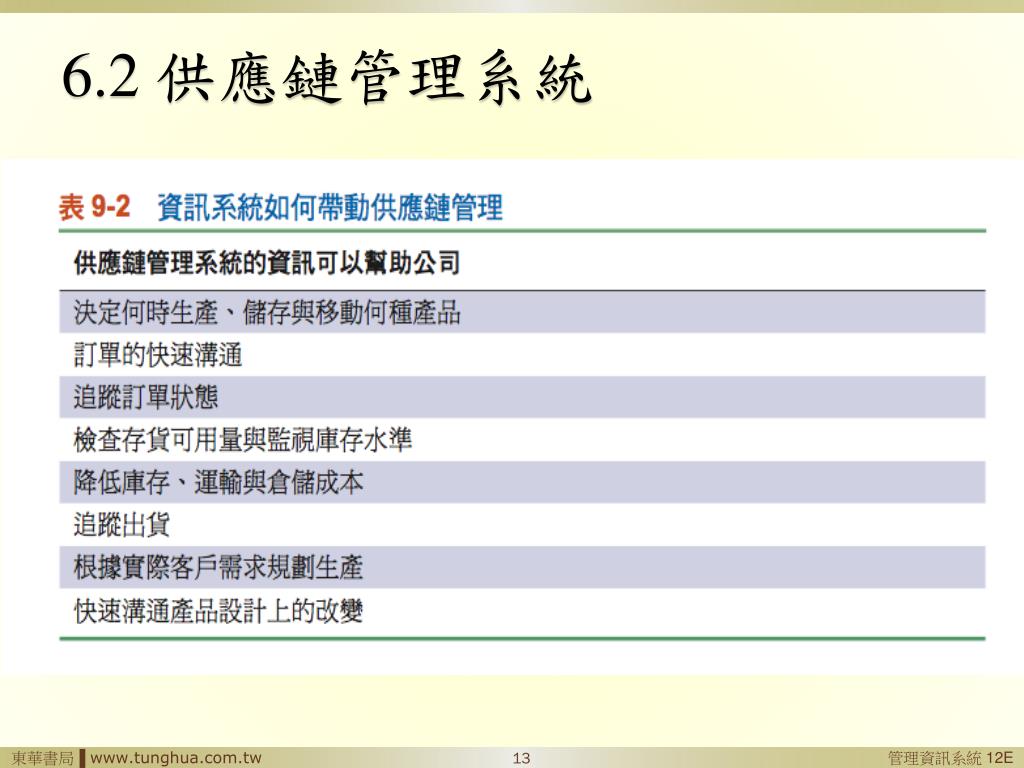Select the row 檢查存貨可用量與監視庫存水準
This screenshot has width=1024, height=768.
pyautogui.click(x=522, y=440)
